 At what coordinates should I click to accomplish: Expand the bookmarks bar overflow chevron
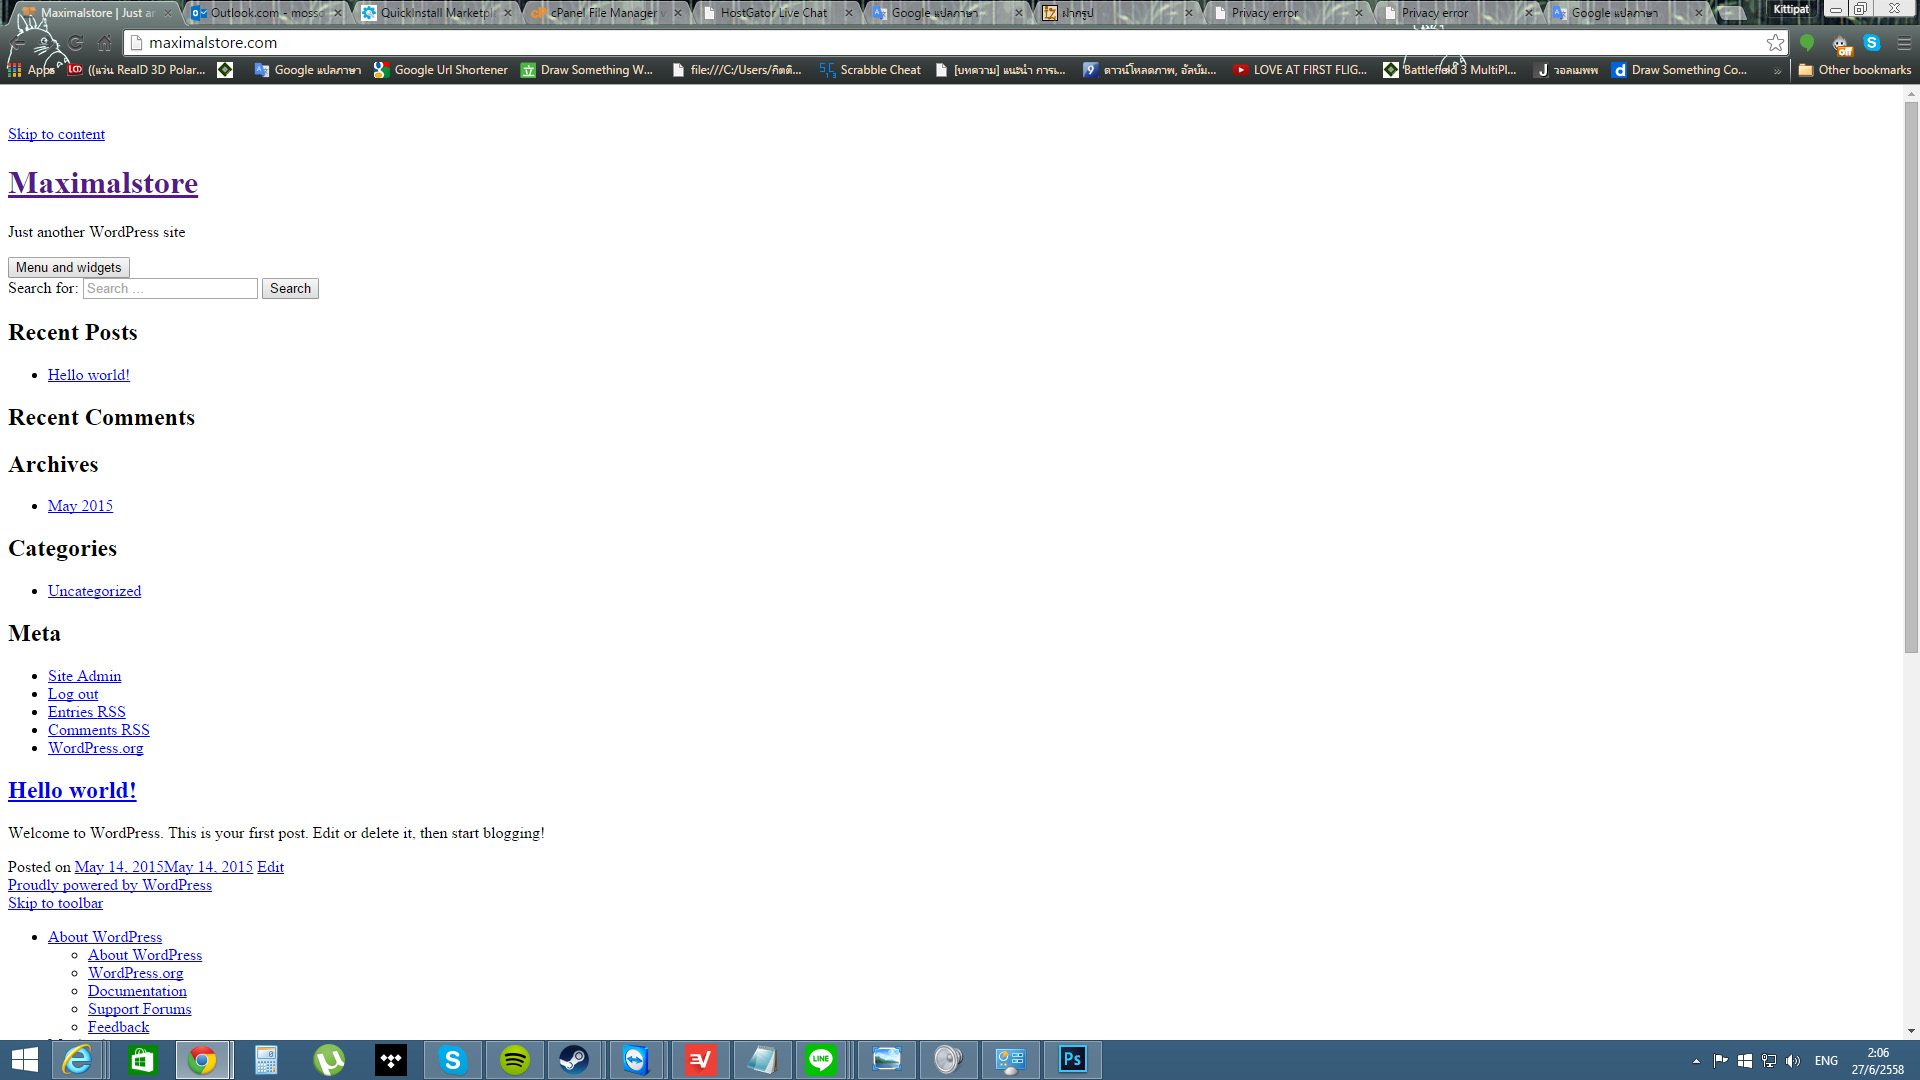(1777, 70)
